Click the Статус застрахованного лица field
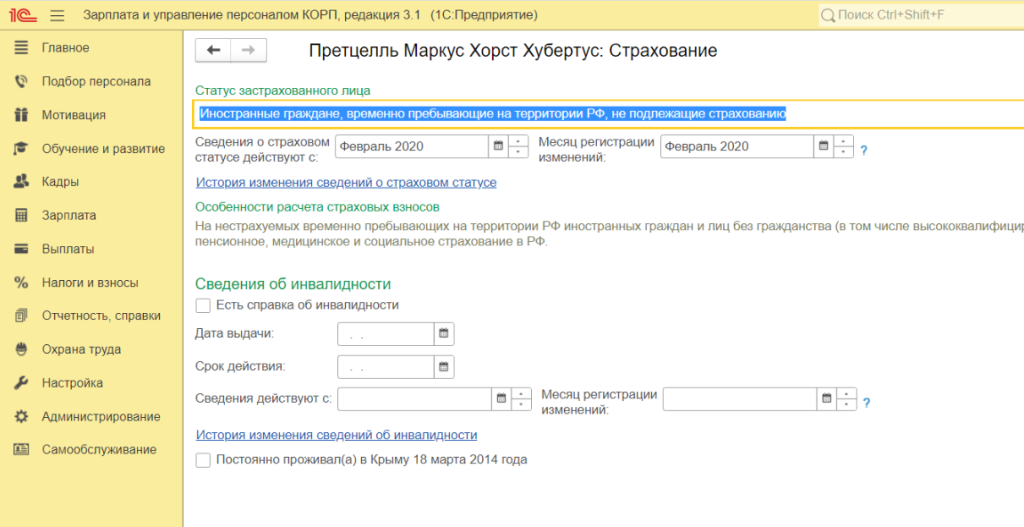1024x527 pixels. coord(600,114)
